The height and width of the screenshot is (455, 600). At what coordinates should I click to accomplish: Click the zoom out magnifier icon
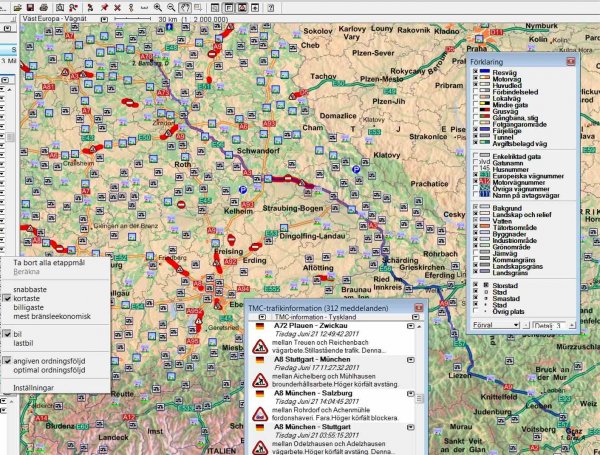[171, 5]
